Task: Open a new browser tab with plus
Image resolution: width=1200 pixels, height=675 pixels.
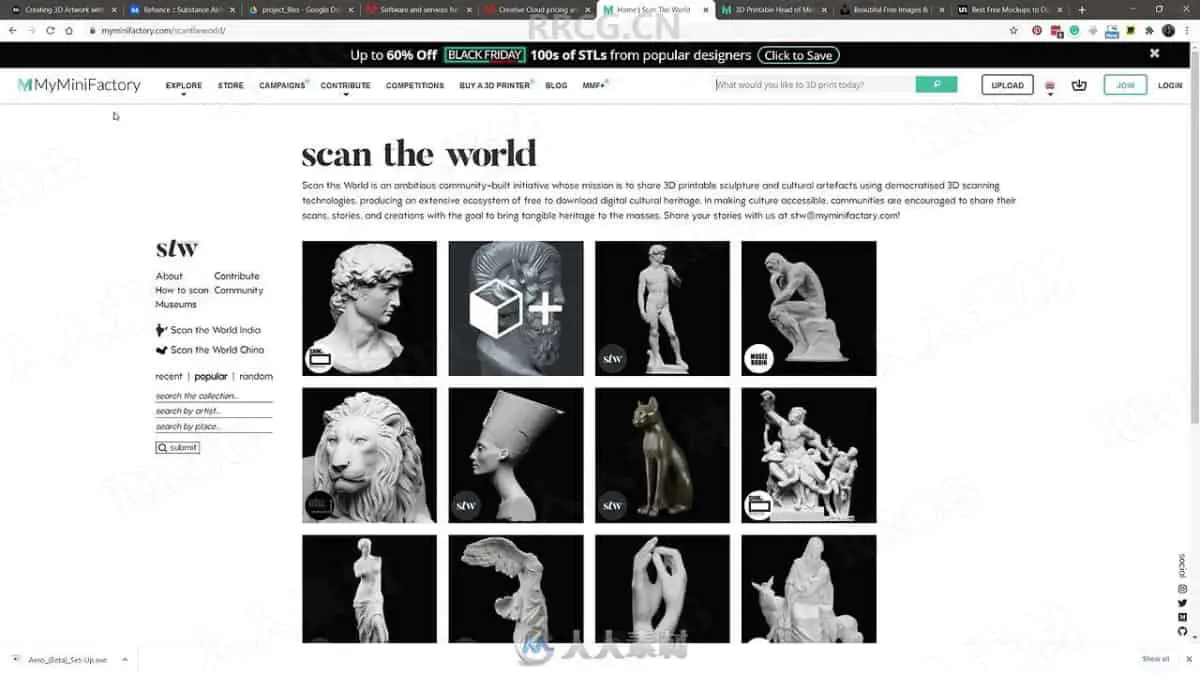Action: pos(1081,9)
